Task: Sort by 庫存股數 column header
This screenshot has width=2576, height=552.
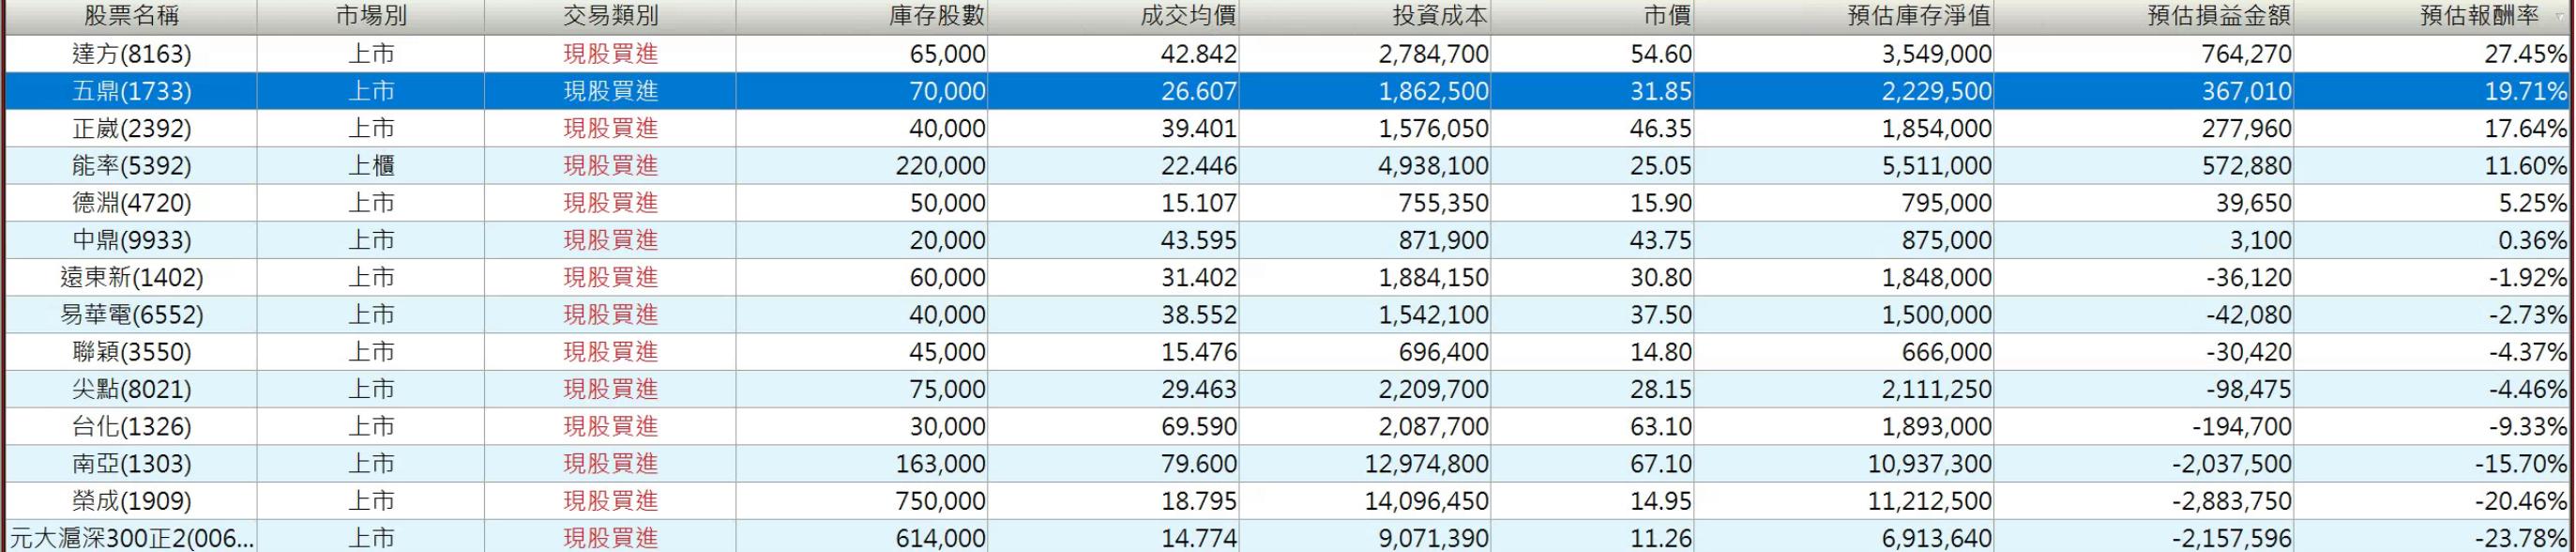Action: coord(862,16)
